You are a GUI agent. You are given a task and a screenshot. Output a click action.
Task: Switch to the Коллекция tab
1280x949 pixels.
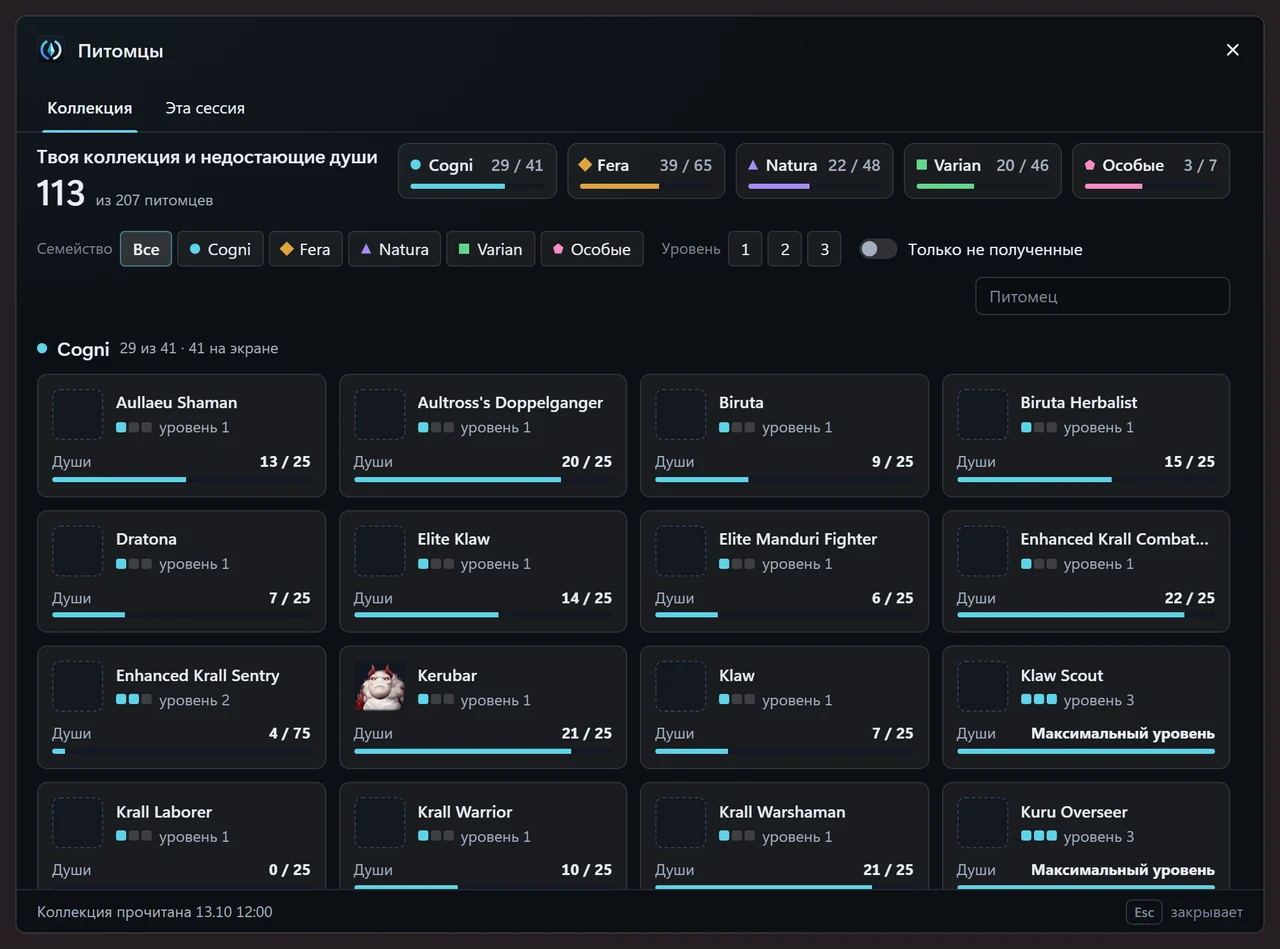(x=90, y=108)
